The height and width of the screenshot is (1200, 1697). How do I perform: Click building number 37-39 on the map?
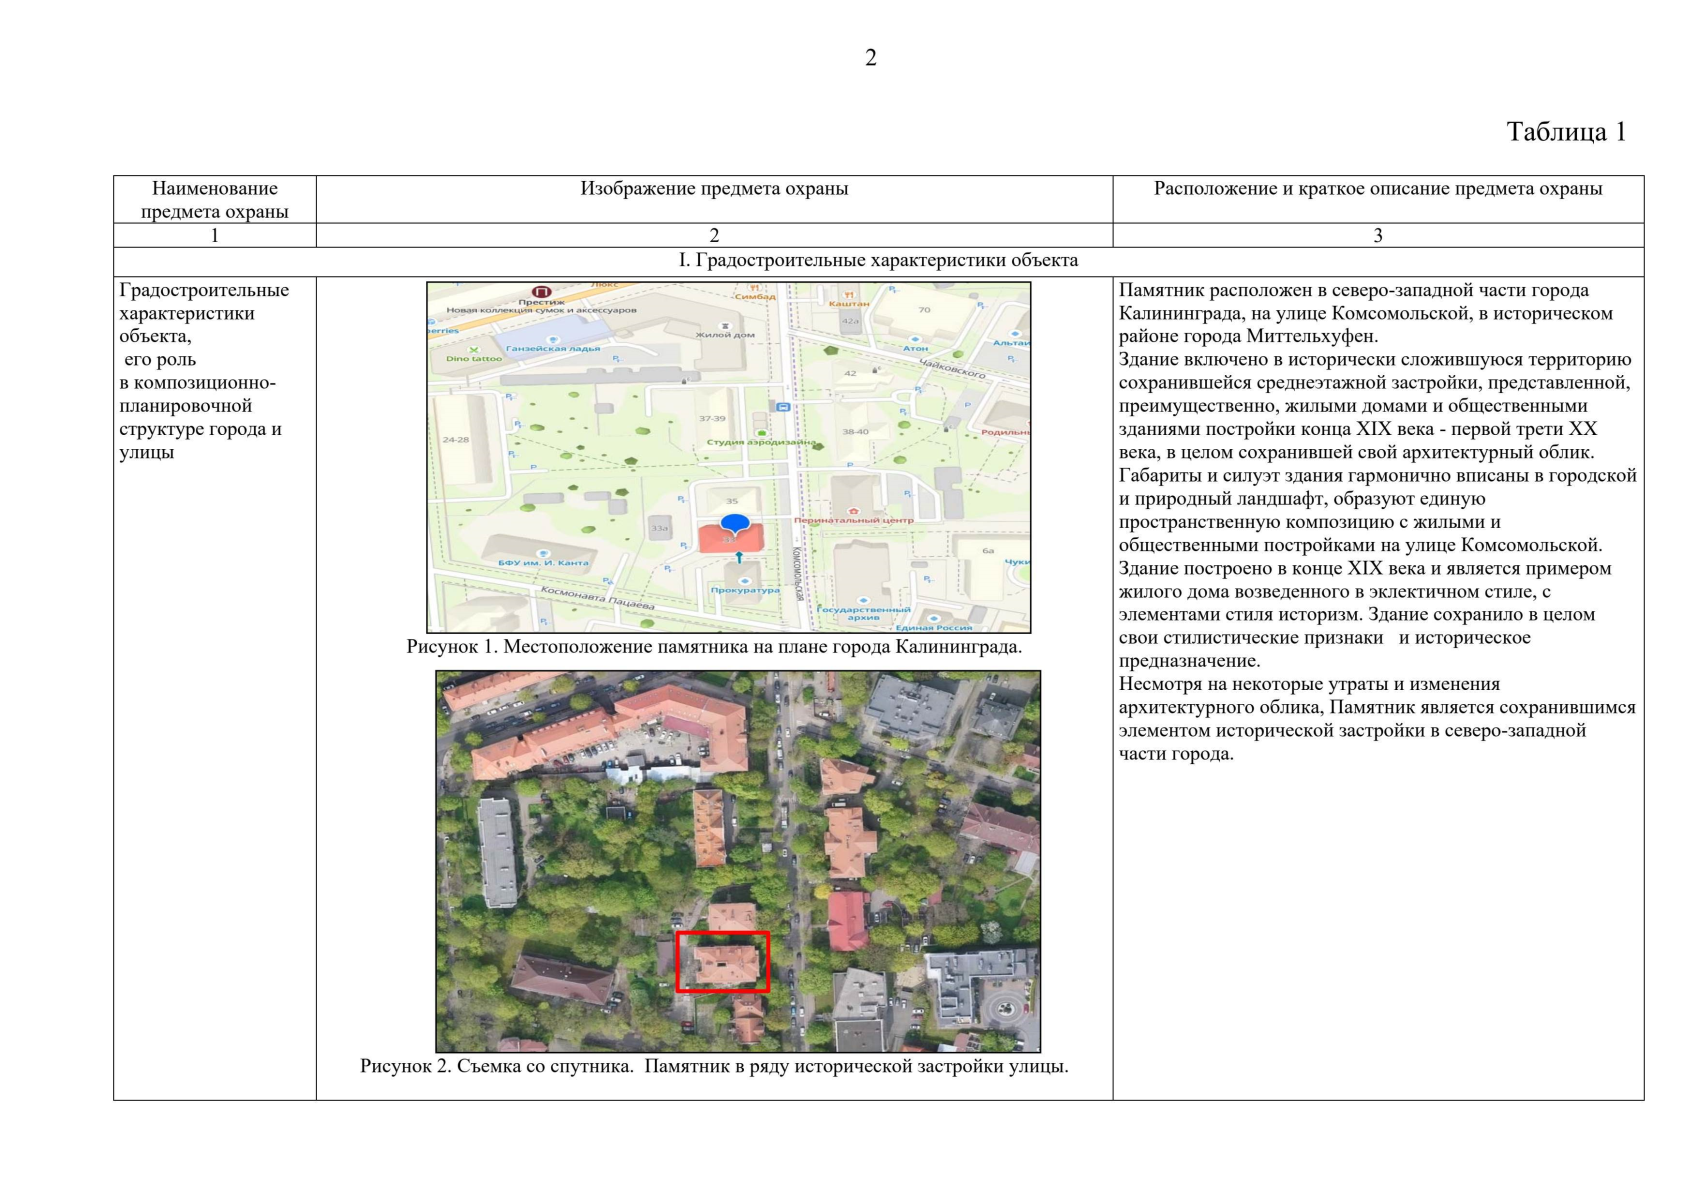pyautogui.click(x=713, y=419)
